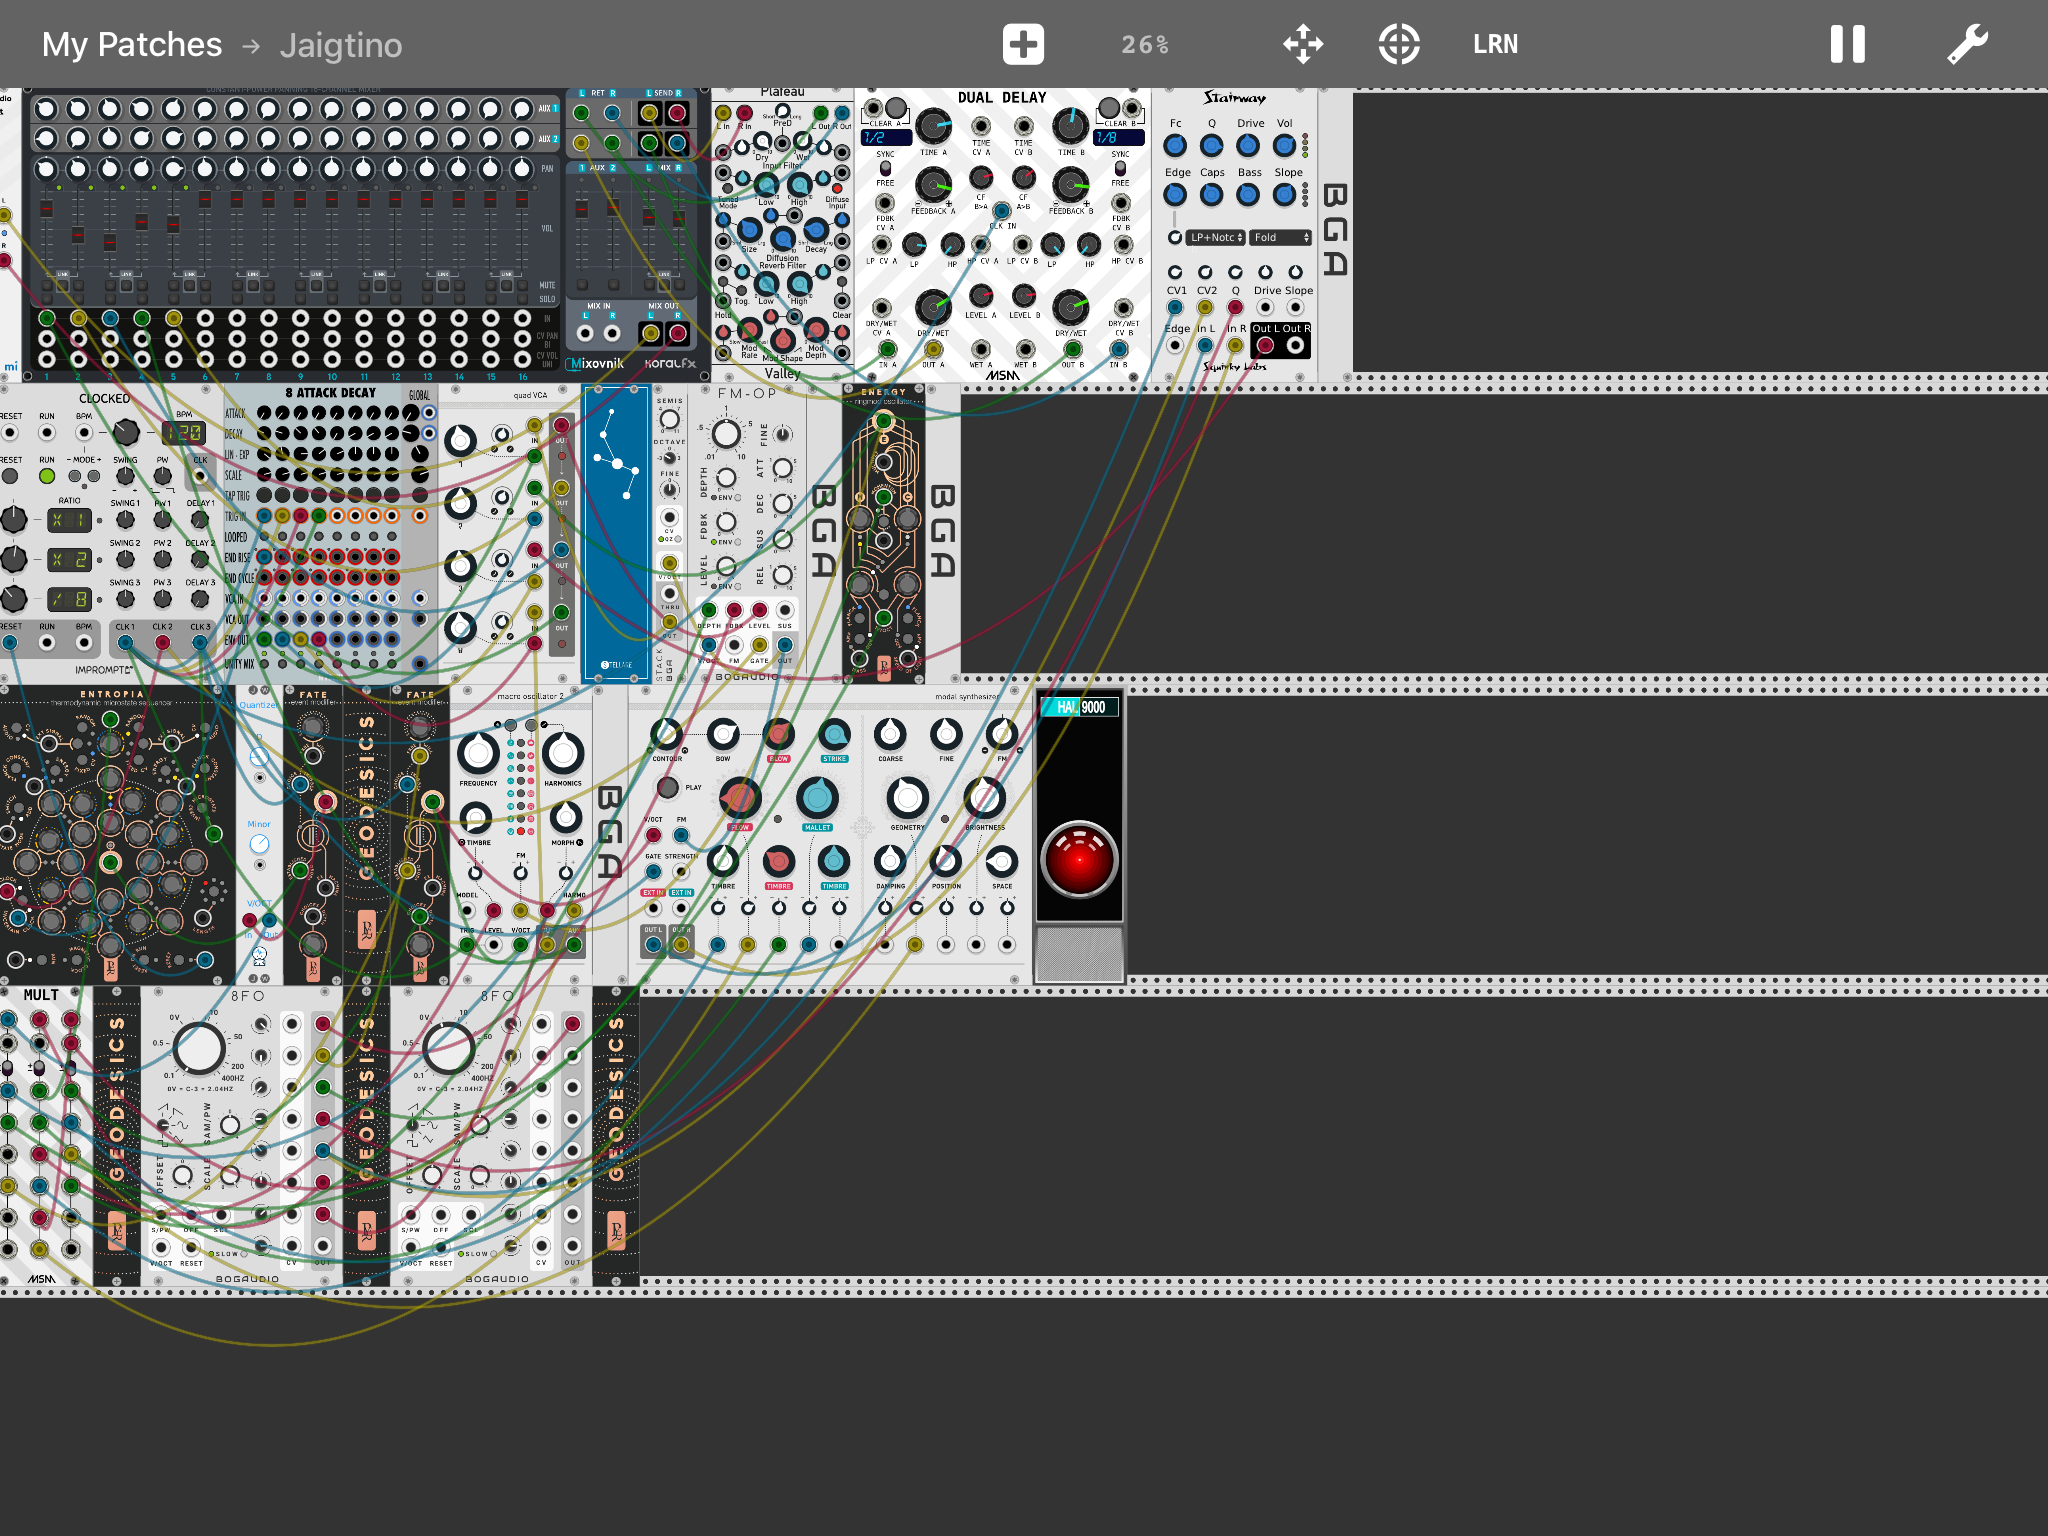Pause the audio engine
Image resolution: width=2048 pixels, height=1536 pixels.
coord(1847,44)
